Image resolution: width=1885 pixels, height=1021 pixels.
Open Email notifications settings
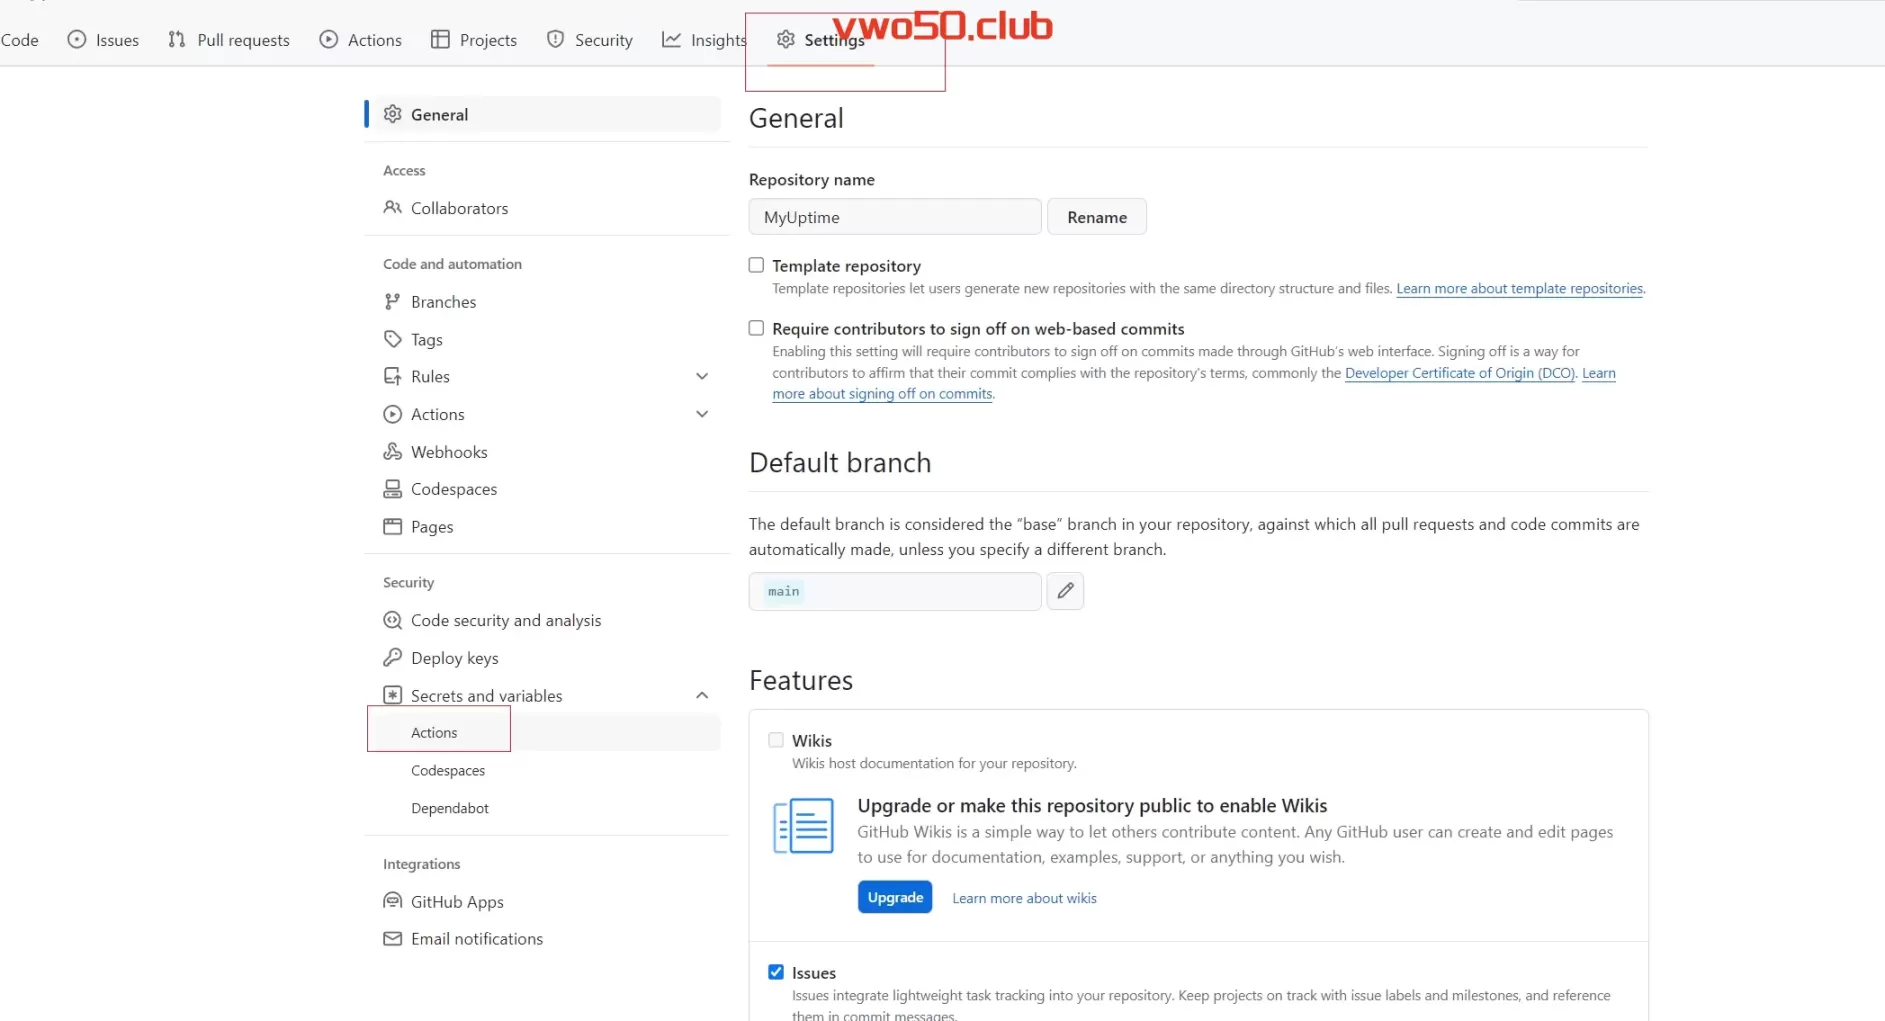pos(476,939)
